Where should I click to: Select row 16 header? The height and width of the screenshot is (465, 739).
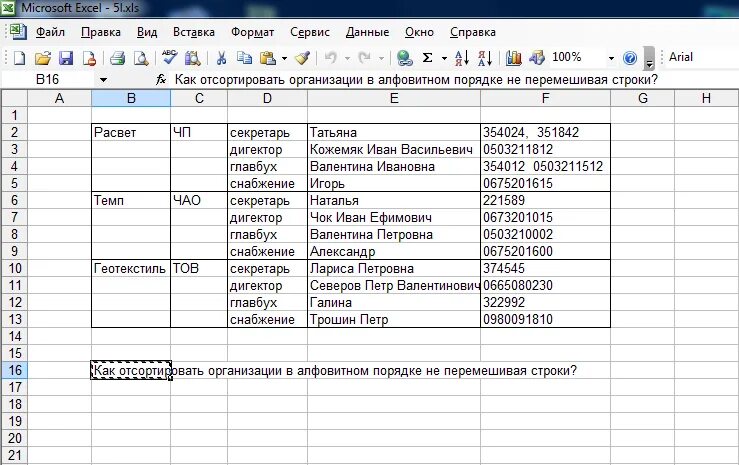click(15, 370)
